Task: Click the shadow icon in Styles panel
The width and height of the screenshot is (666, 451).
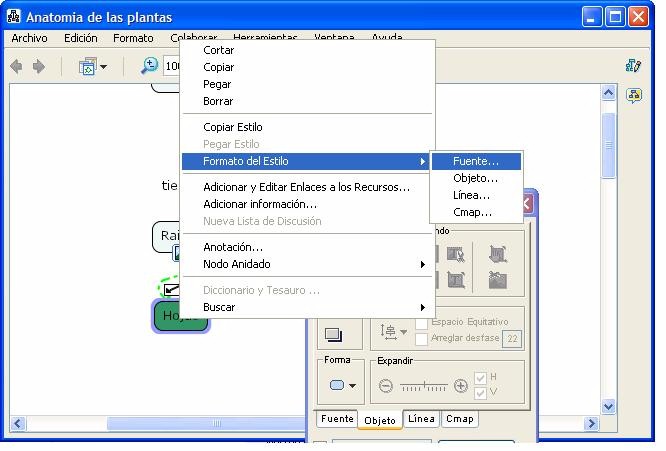Action: (333, 335)
